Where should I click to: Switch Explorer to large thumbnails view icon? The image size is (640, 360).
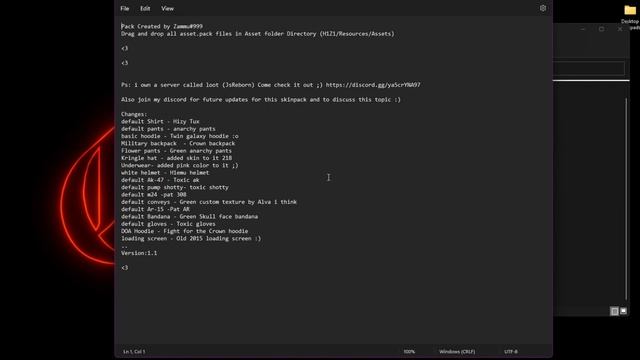click(623, 311)
